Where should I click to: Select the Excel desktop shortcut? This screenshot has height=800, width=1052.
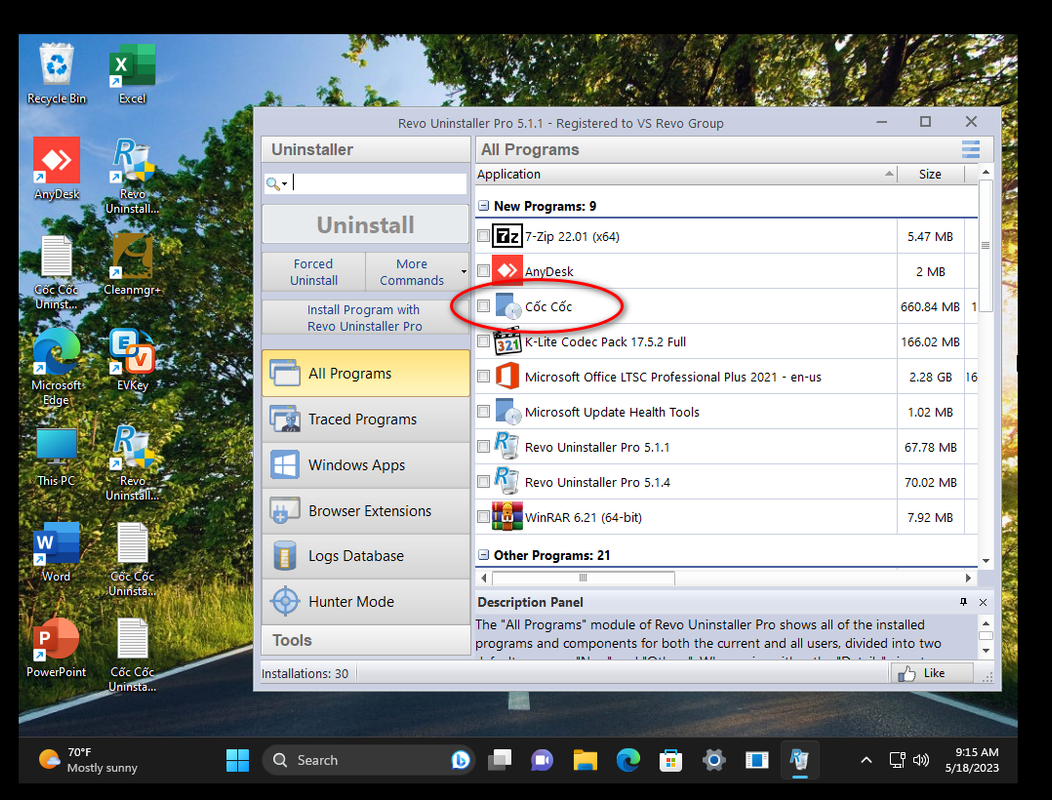click(x=132, y=74)
